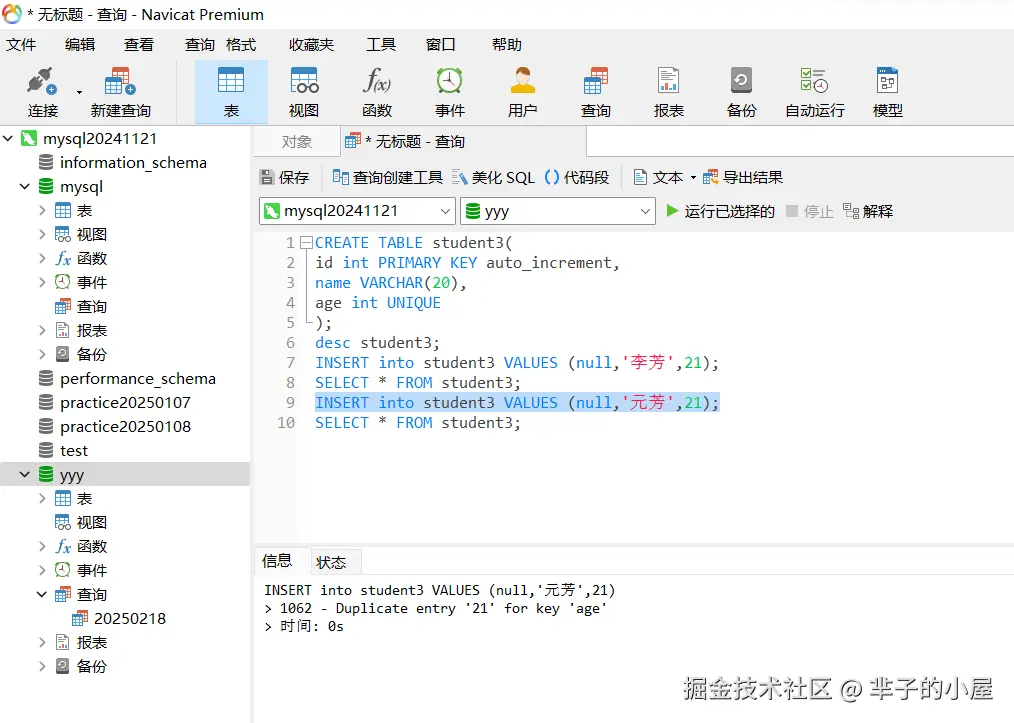Click the 时间: 0s message line
Image resolution: width=1014 pixels, height=723 pixels.
[304, 626]
